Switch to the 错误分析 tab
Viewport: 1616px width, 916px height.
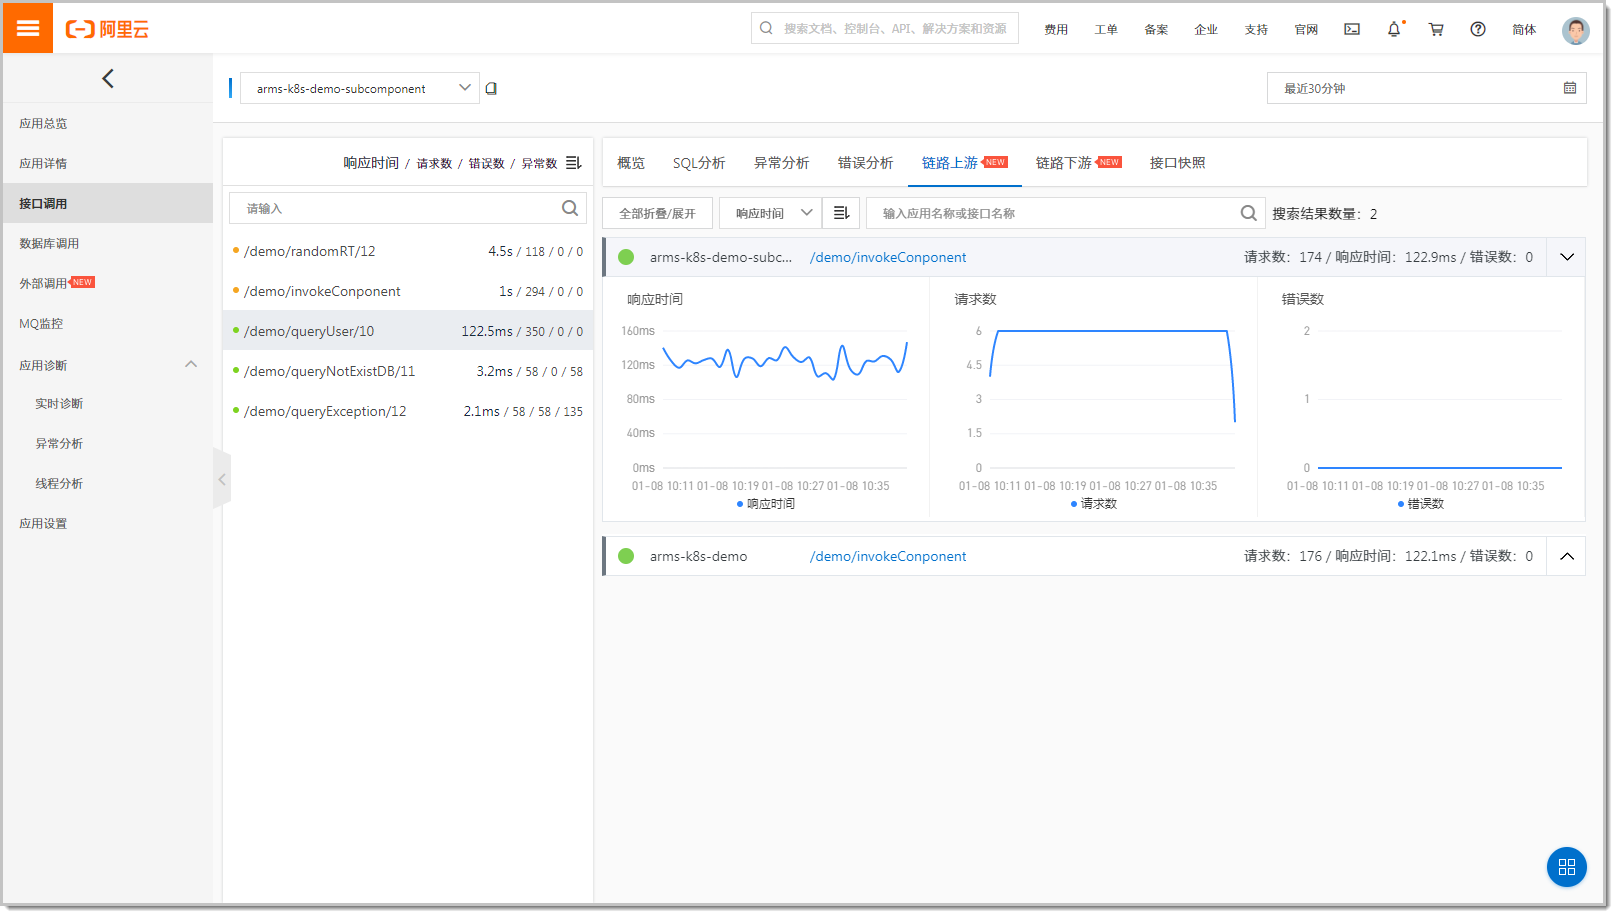[866, 163]
